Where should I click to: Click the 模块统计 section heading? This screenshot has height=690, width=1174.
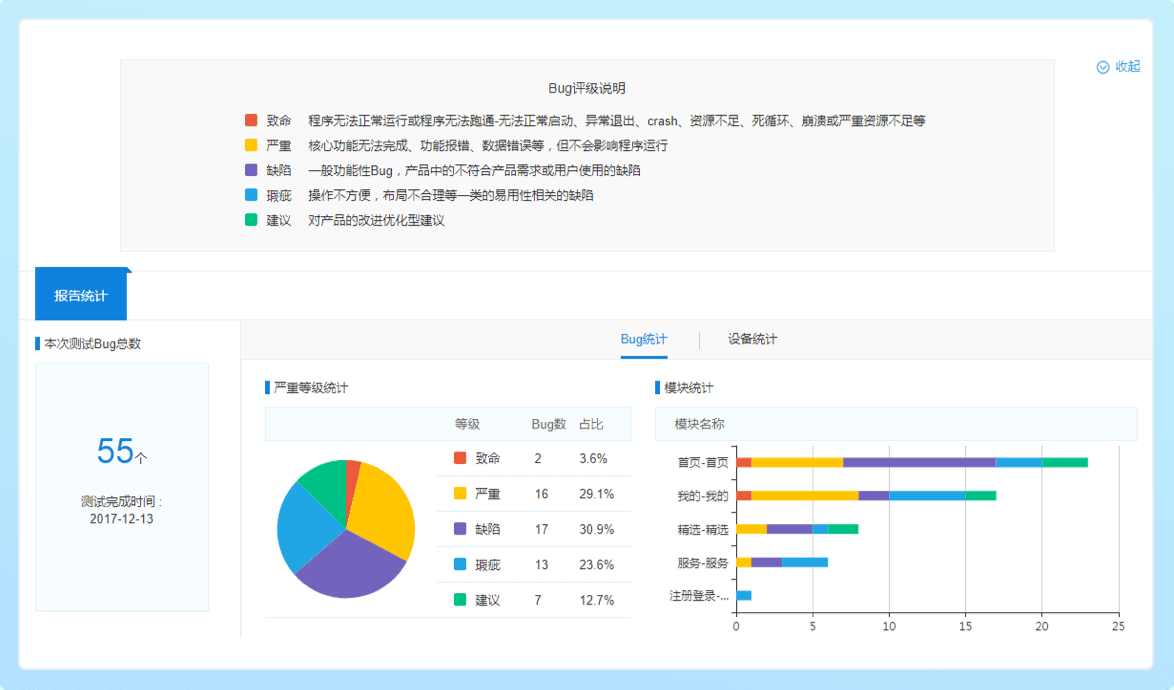pyautogui.click(x=688, y=388)
